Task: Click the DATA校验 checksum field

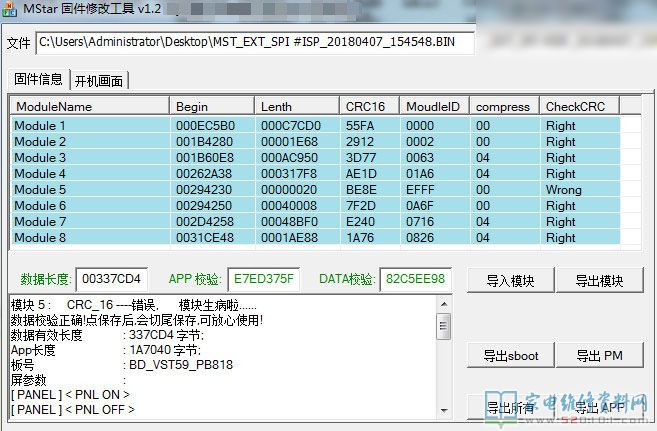Action: [x=416, y=280]
